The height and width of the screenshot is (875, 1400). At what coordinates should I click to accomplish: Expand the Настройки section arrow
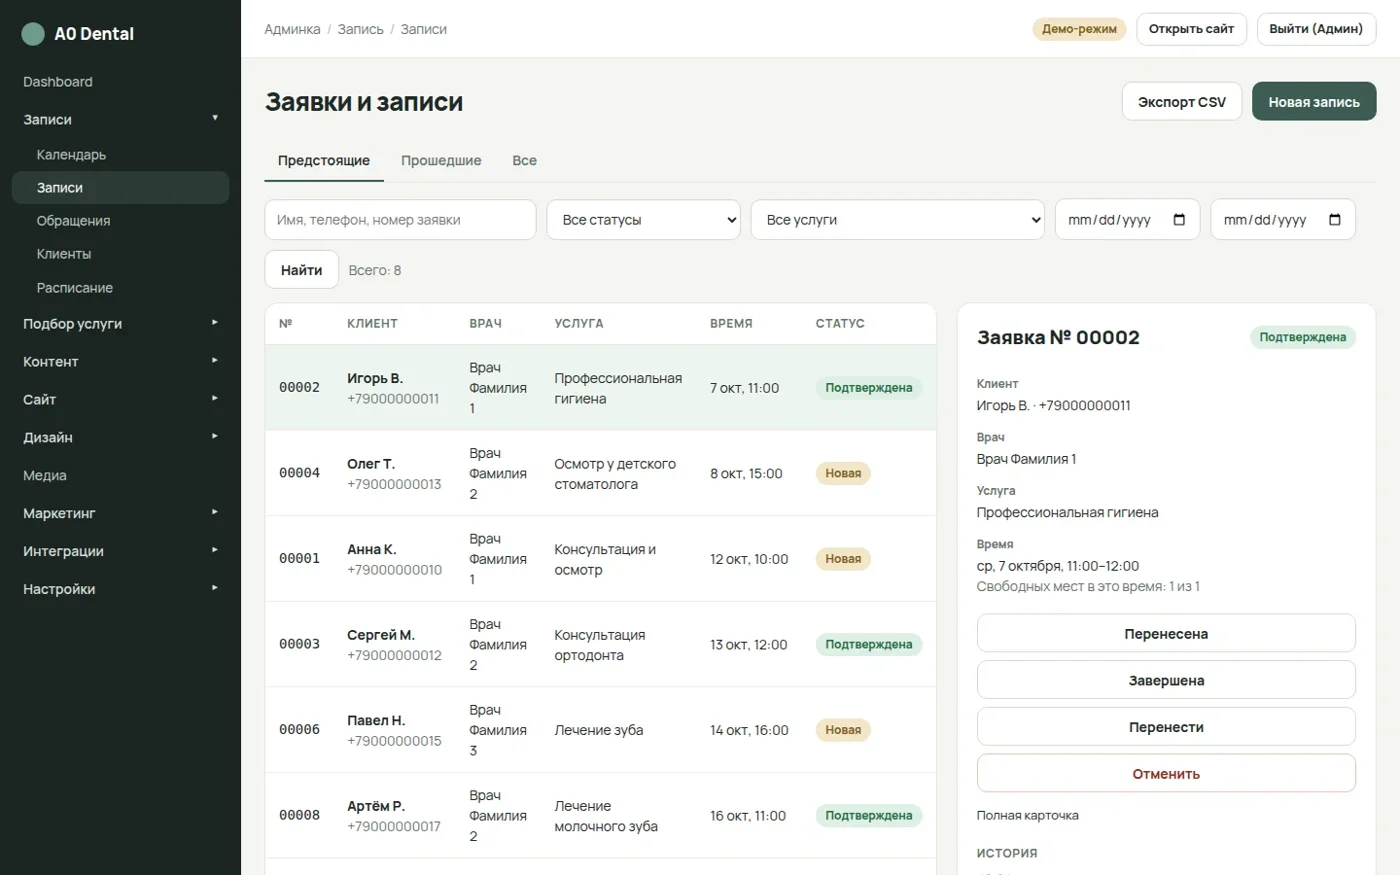click(215, 588)
